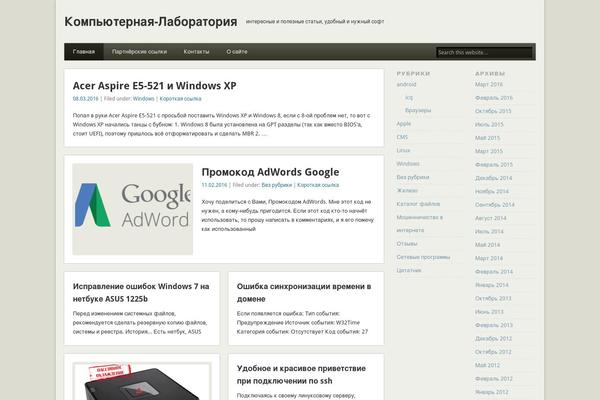
Task: Open the Октябрь 2012 archive
Action: pyautogui.click(x=493, y=352)
